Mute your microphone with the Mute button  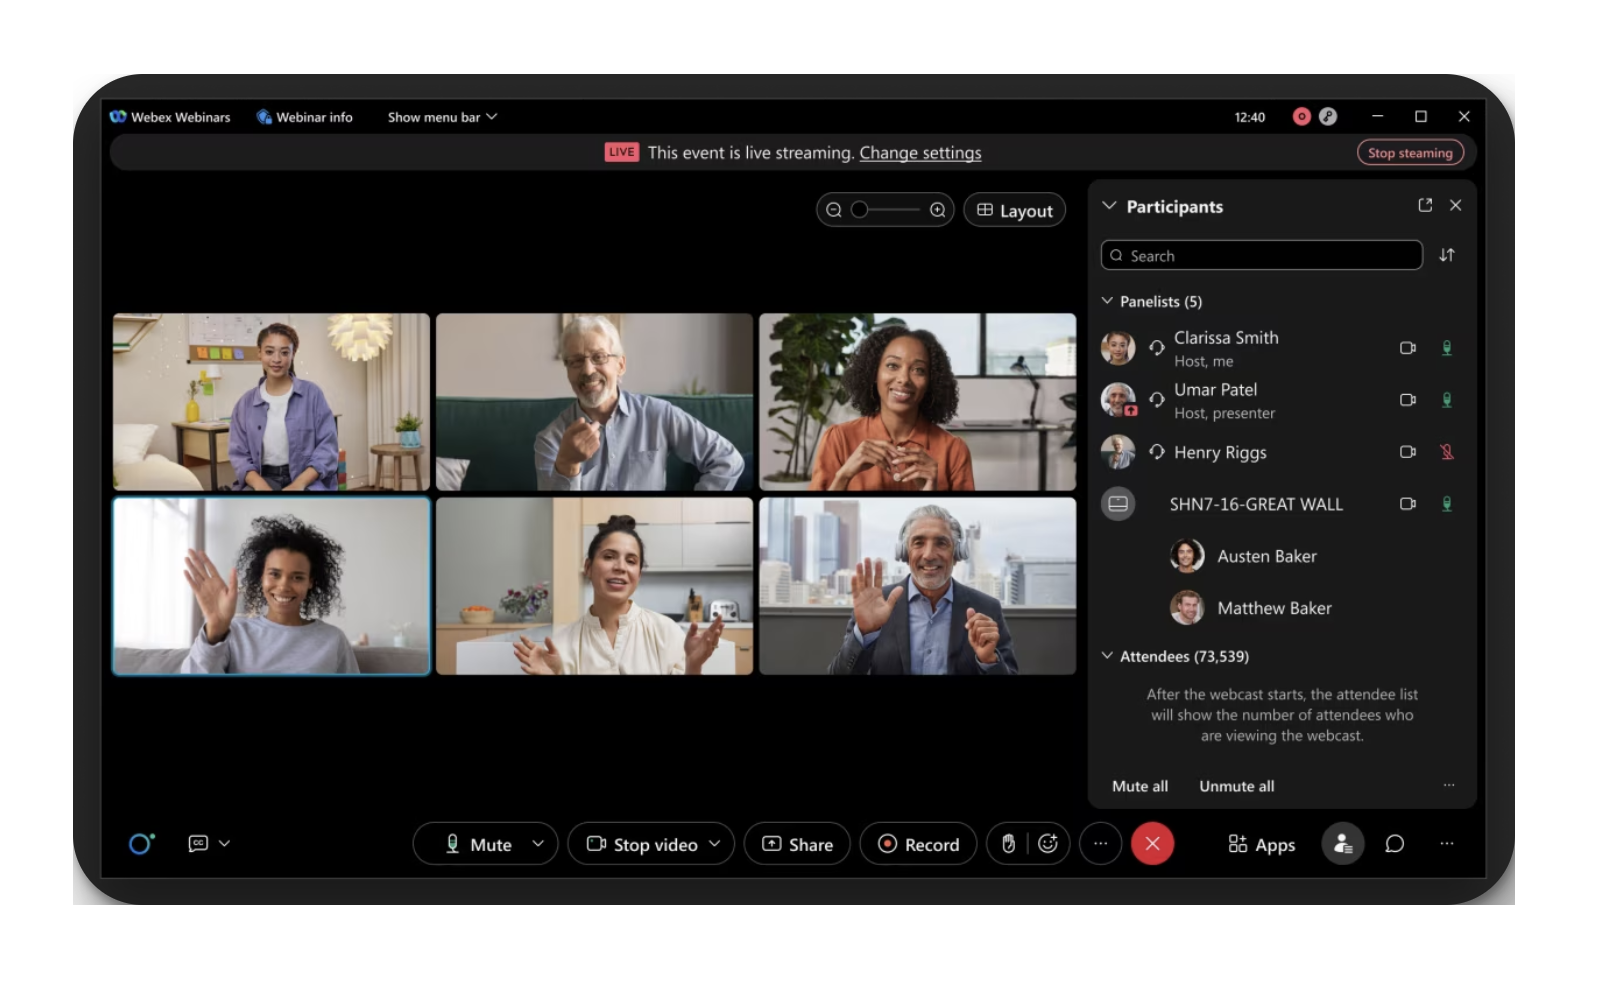(478, 844)
